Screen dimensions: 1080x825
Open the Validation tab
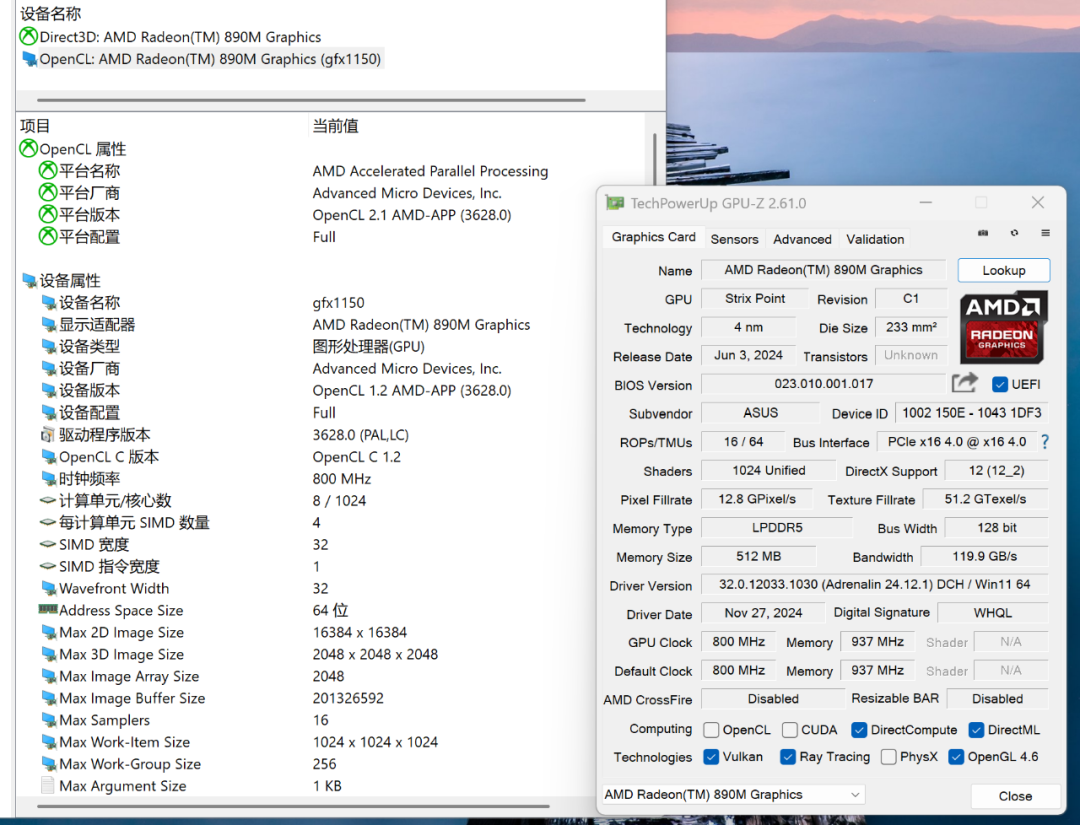click(875, 239)
